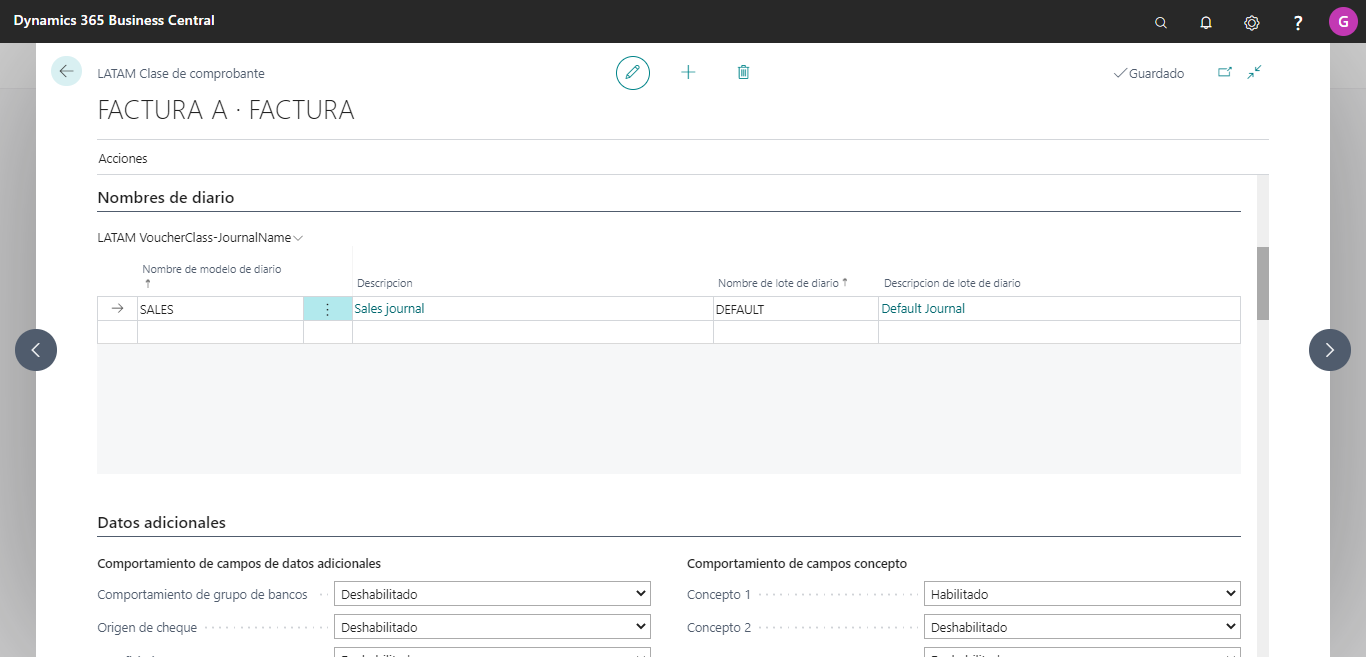Click the FACTURA A · FACTURA title
Viewport: 1366px width, 657px height.
[226, 110]
